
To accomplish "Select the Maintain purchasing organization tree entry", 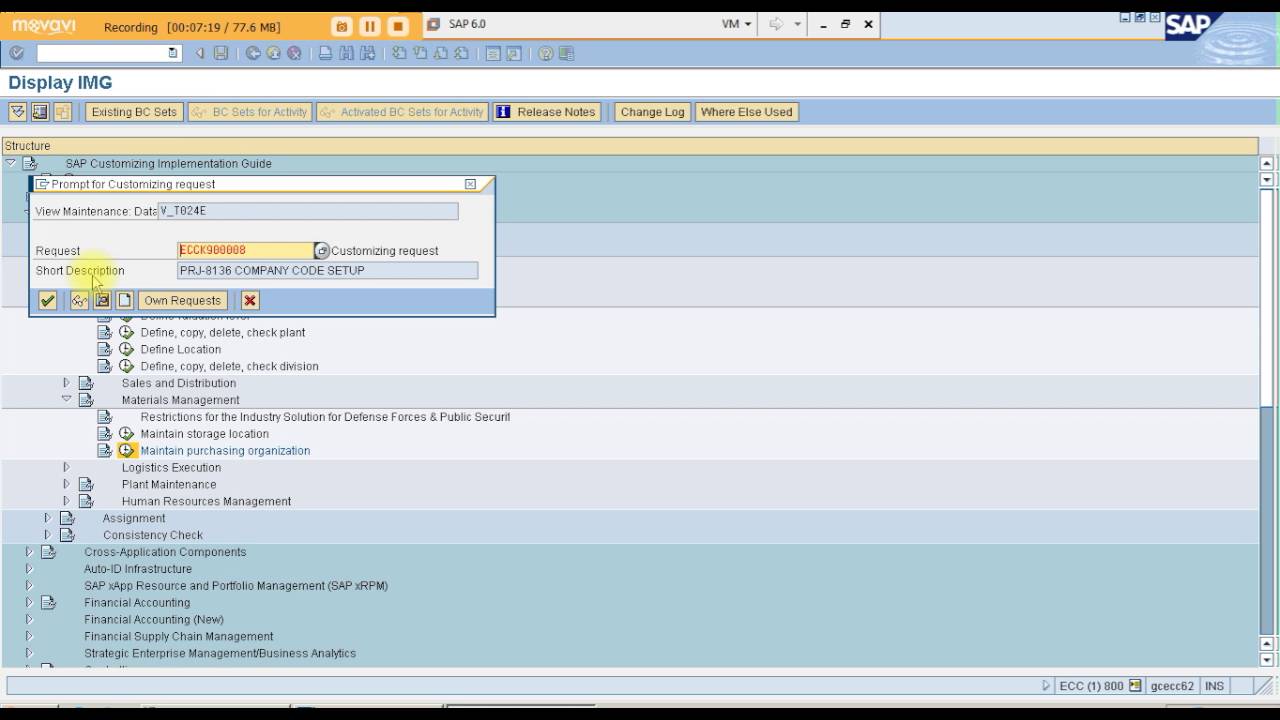I will coord(225,451).
